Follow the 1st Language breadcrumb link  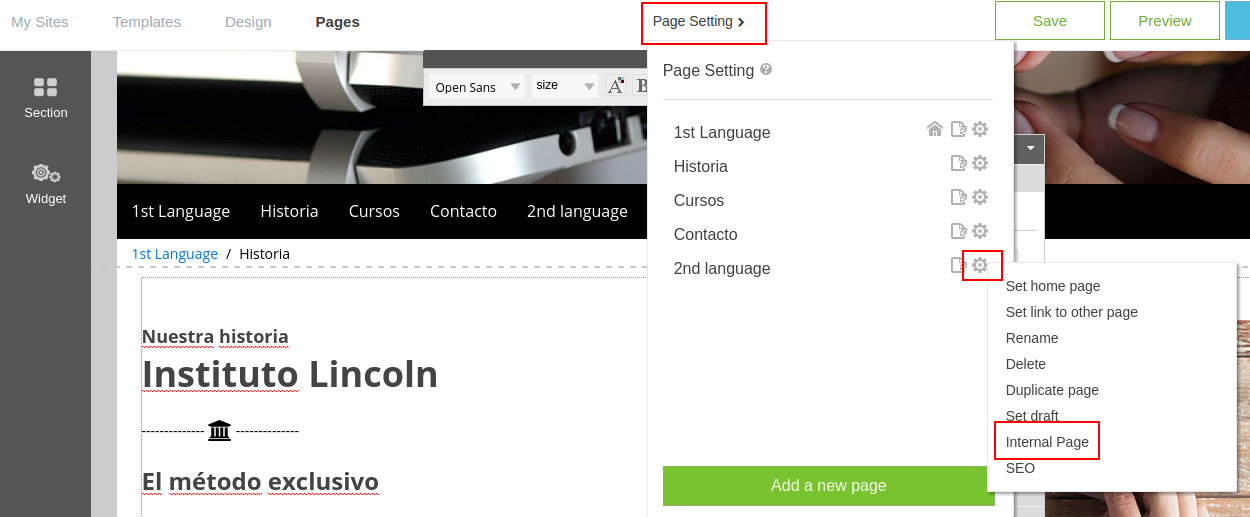(x=175, y=254)
